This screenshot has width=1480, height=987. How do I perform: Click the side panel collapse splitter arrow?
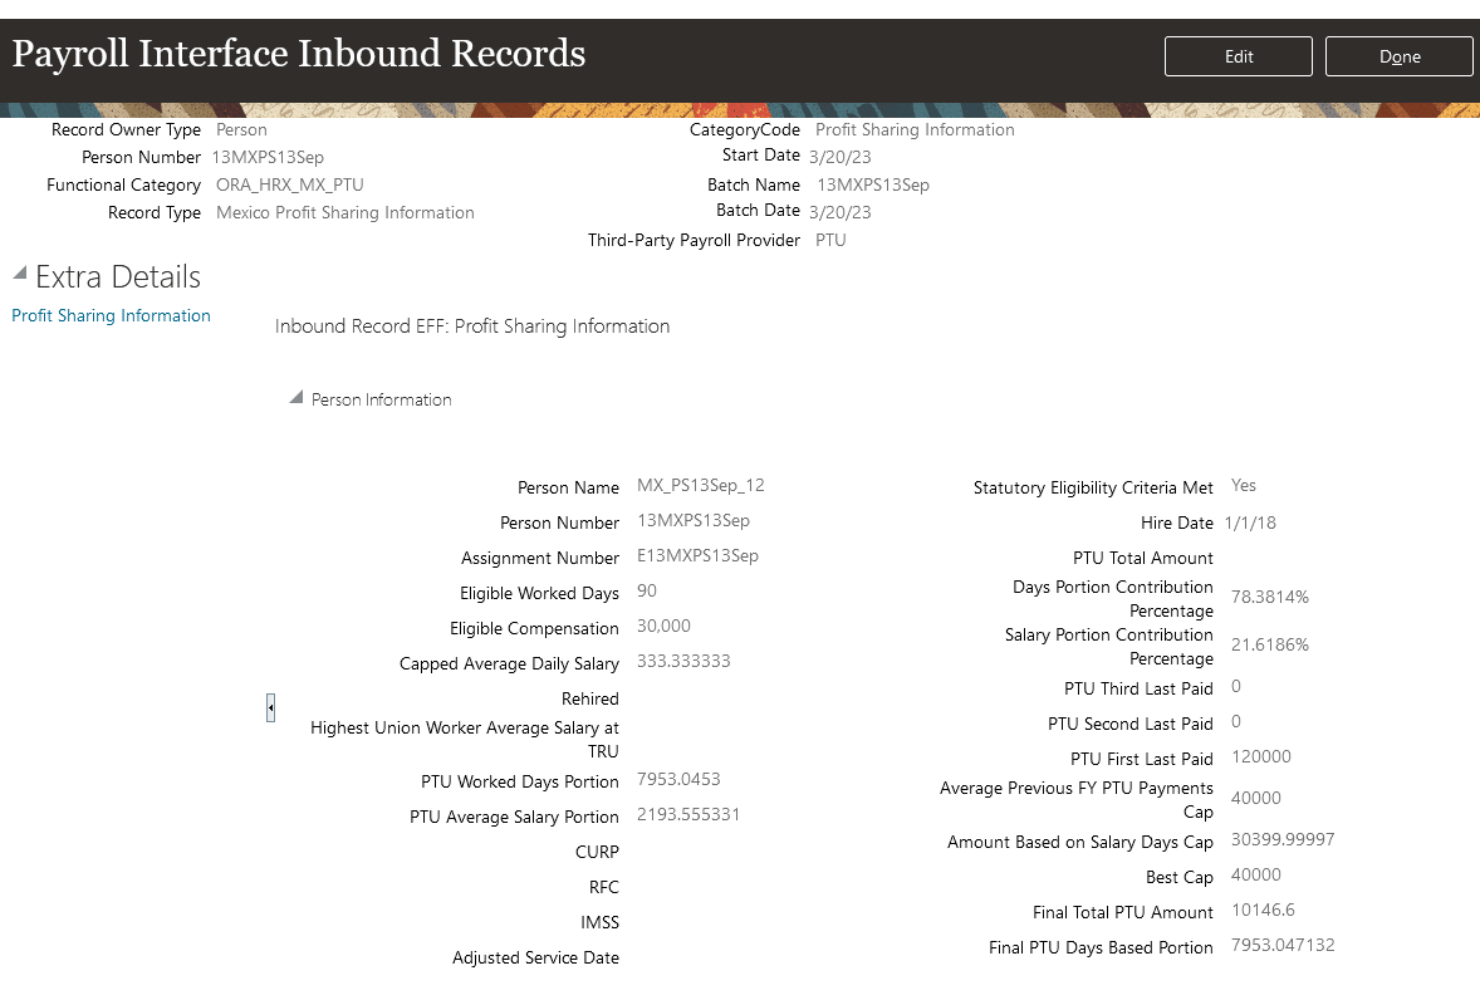[x=270, y=708]
